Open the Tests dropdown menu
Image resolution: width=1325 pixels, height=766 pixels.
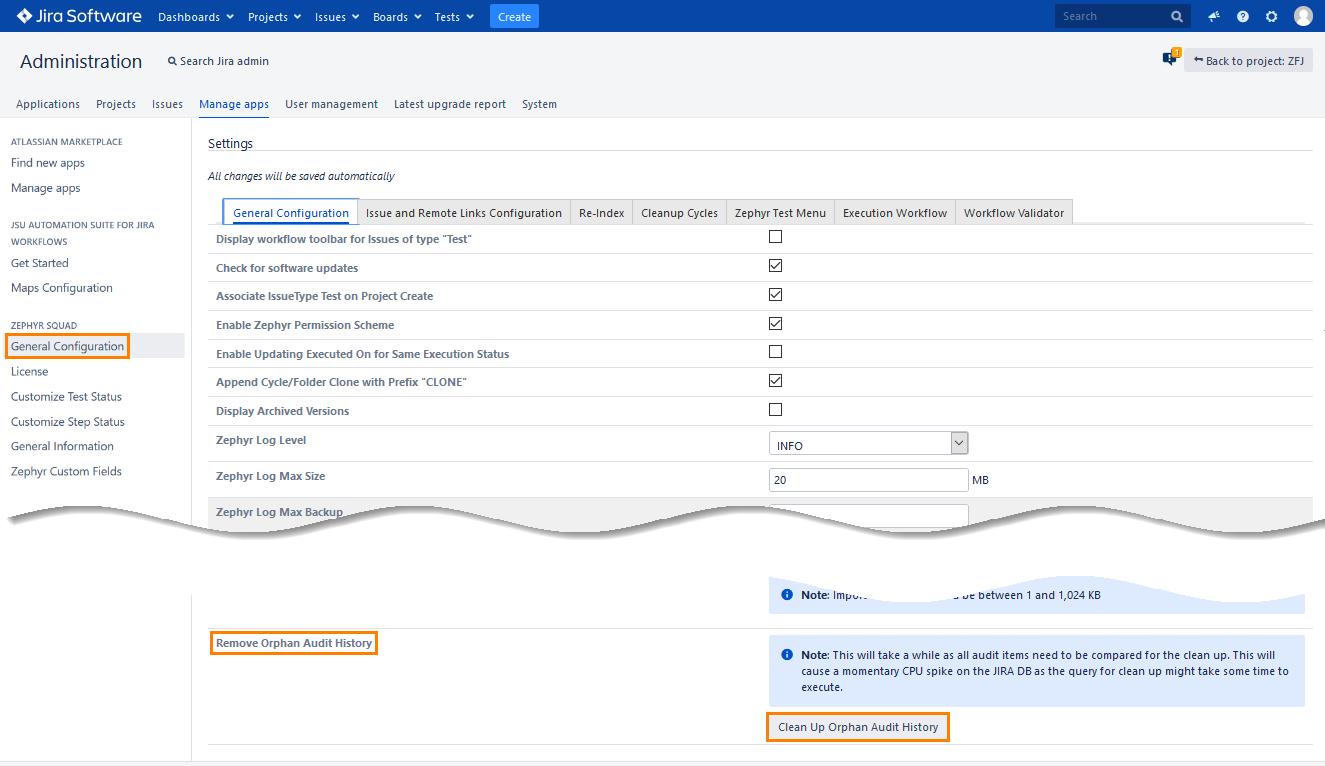[453, 17]
